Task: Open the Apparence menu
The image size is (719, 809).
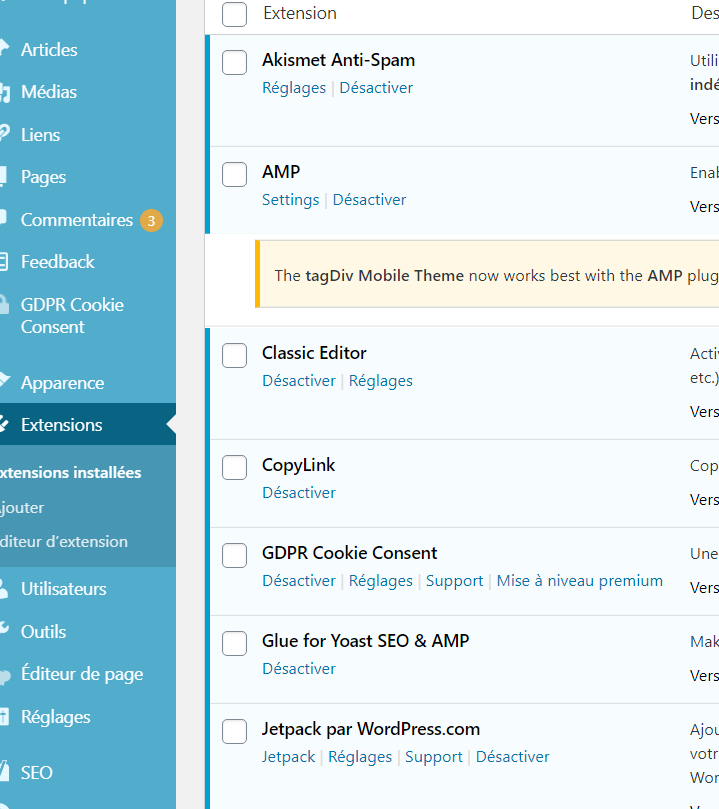Action: point(62,383)
